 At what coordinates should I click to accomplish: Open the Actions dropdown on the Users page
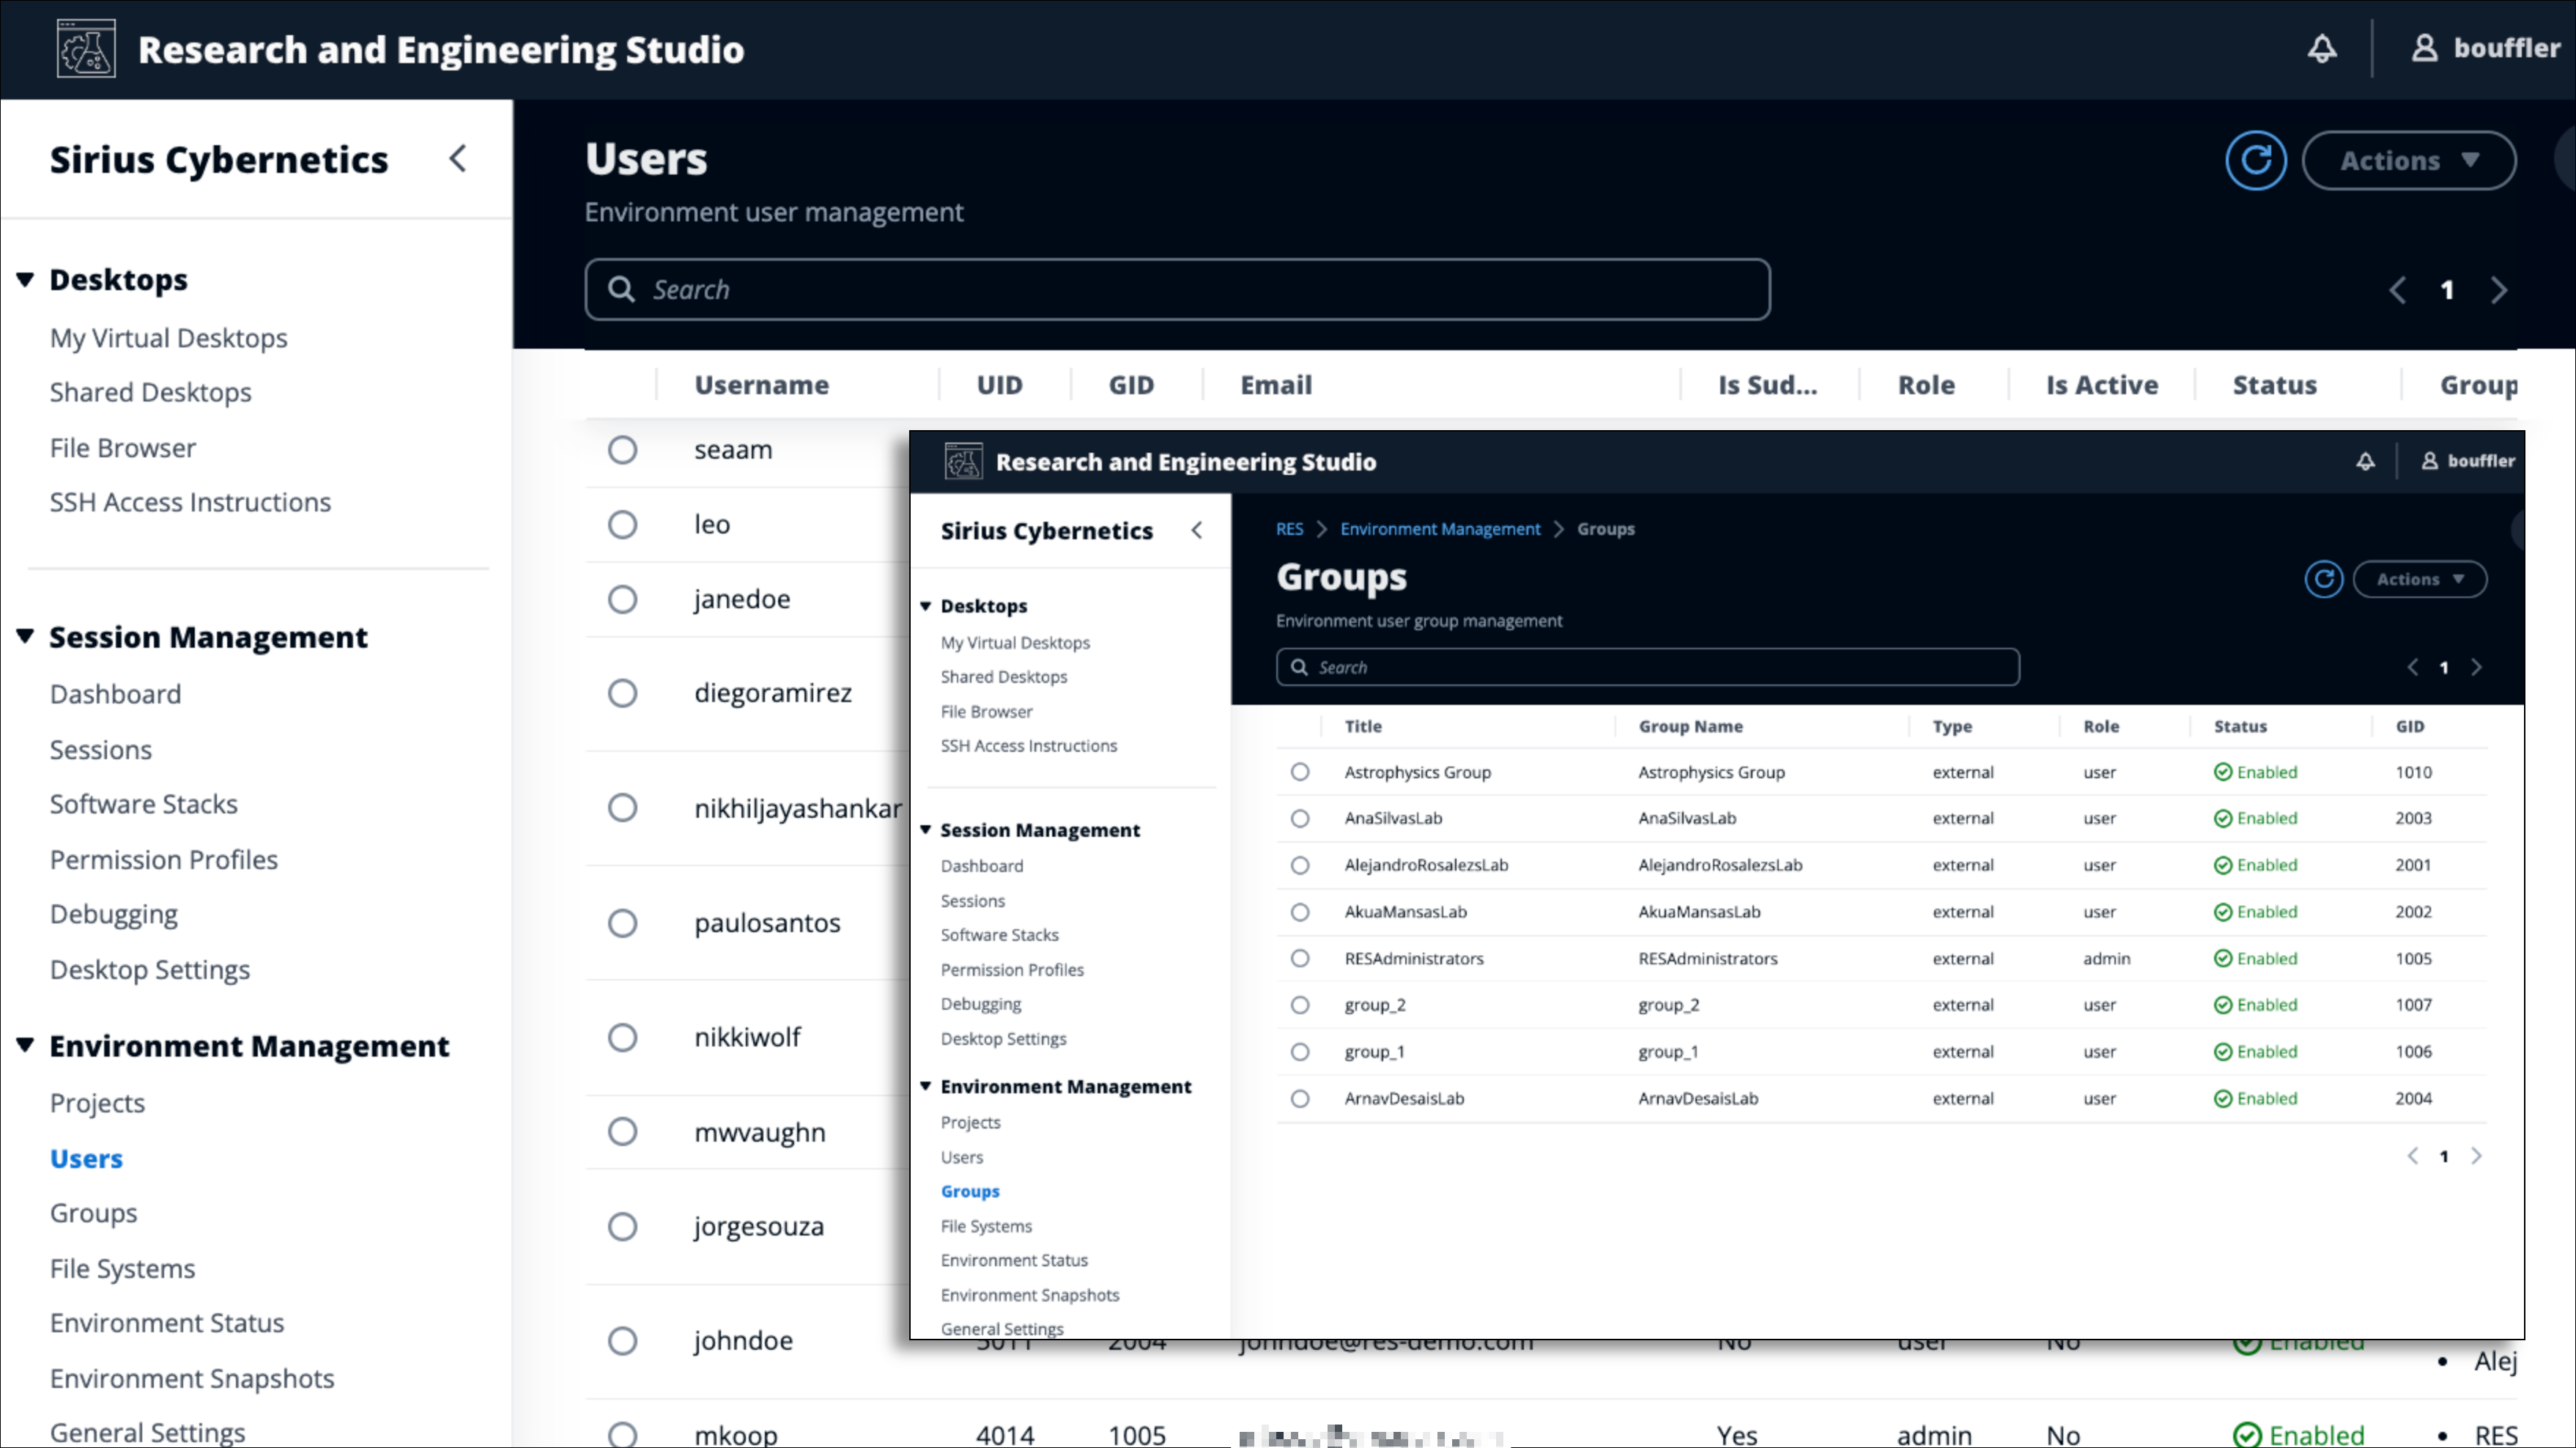(x=2409, y=160)
